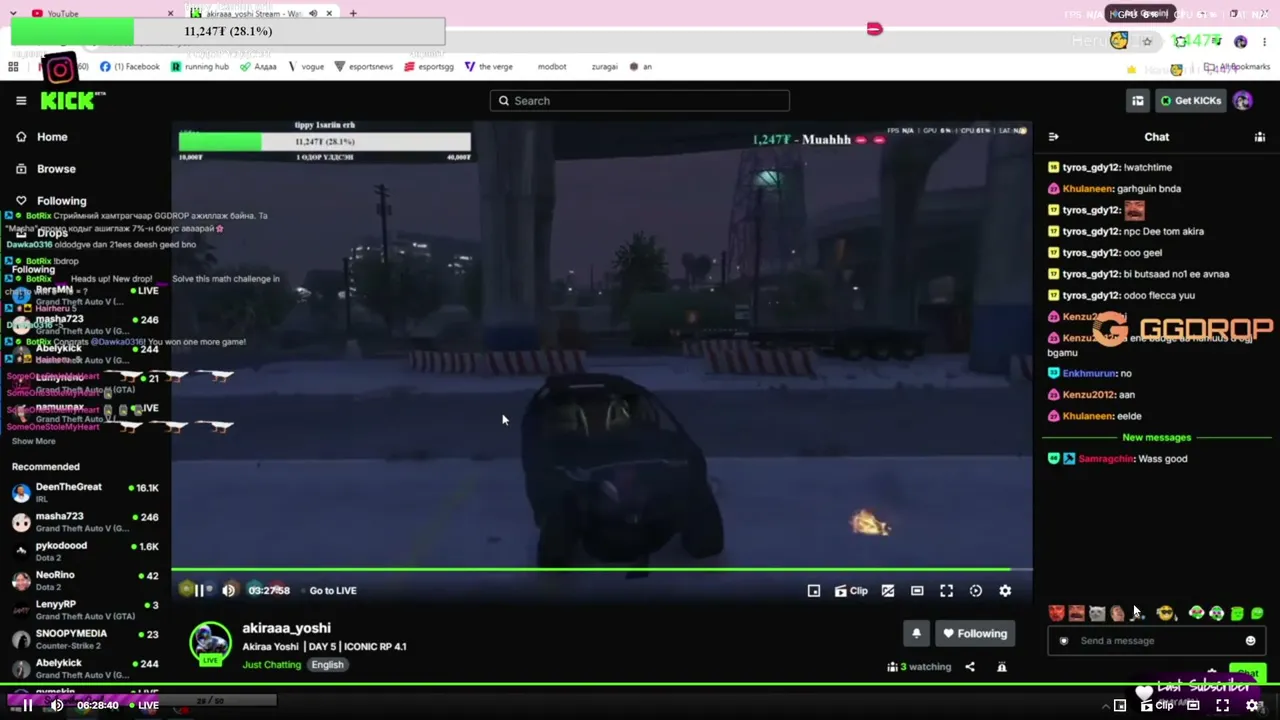Open the Facebook bookmark

coord(130,67)
